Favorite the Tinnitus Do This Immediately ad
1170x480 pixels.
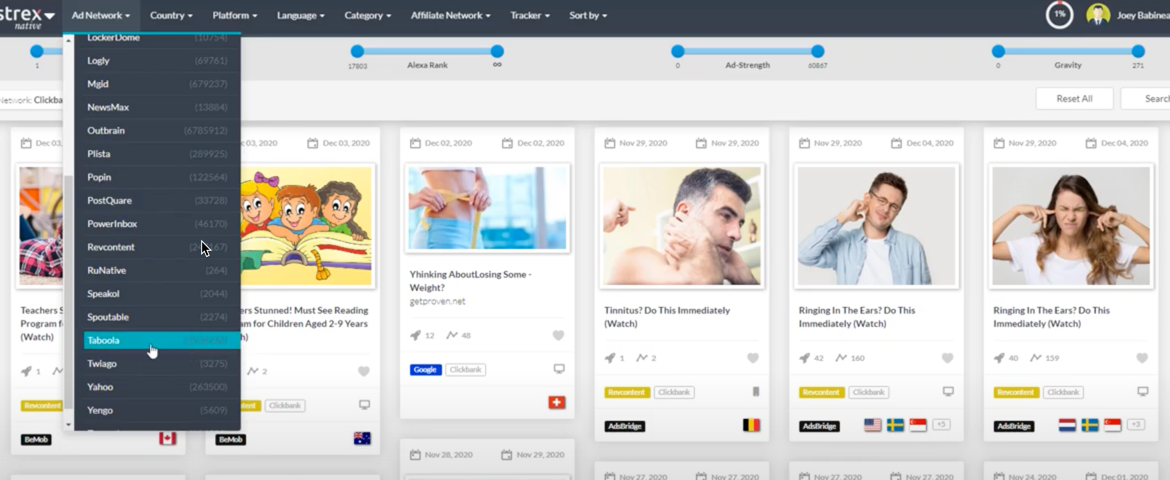753,358
